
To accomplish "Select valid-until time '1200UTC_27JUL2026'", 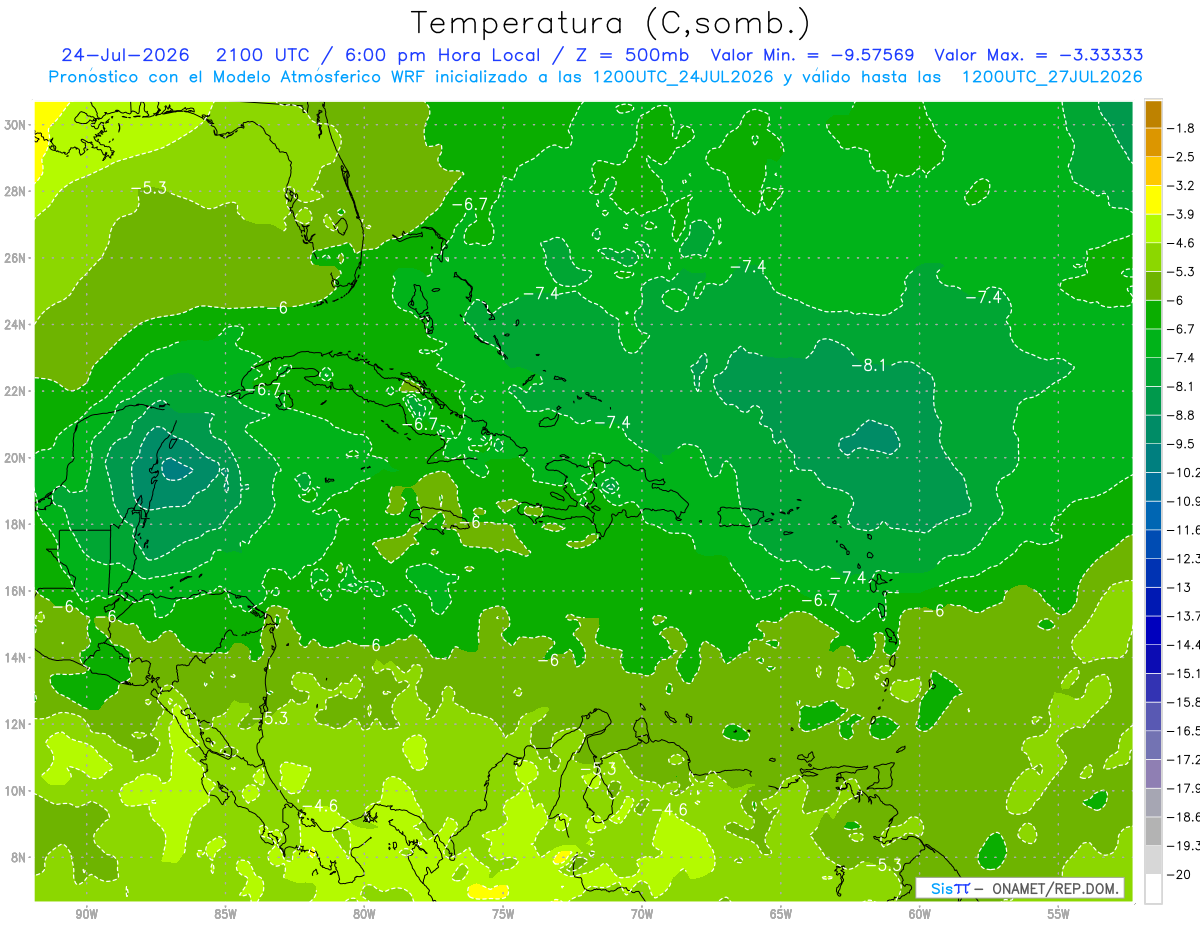I will [x=1052, y=77].
